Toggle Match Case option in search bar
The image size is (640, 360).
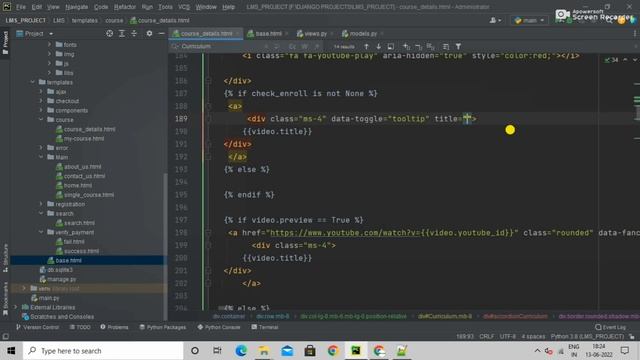click(x=292, y=47)
